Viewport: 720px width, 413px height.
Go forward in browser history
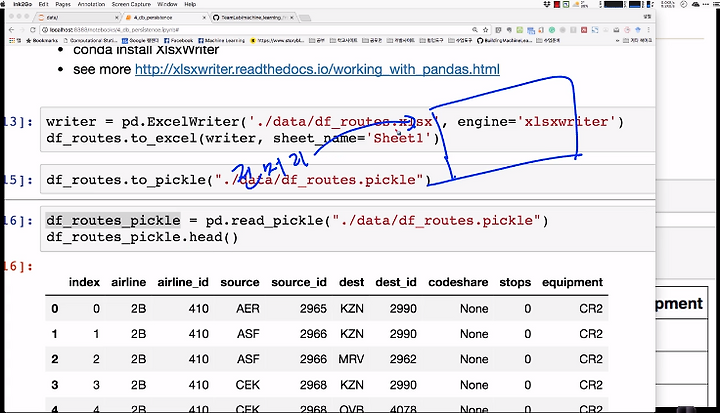coord(22,30)
